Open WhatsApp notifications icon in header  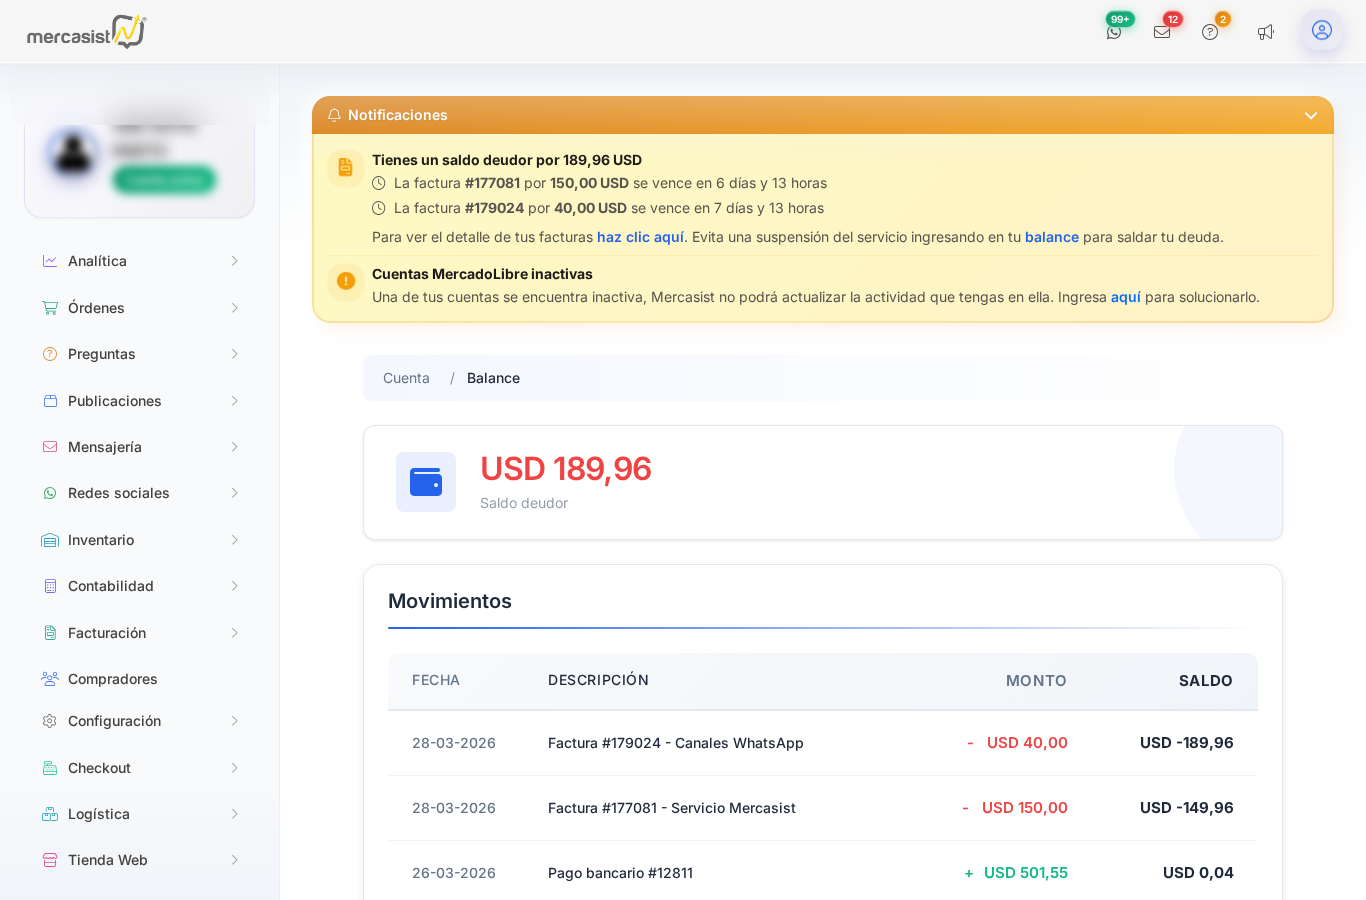coord(1114,32)
